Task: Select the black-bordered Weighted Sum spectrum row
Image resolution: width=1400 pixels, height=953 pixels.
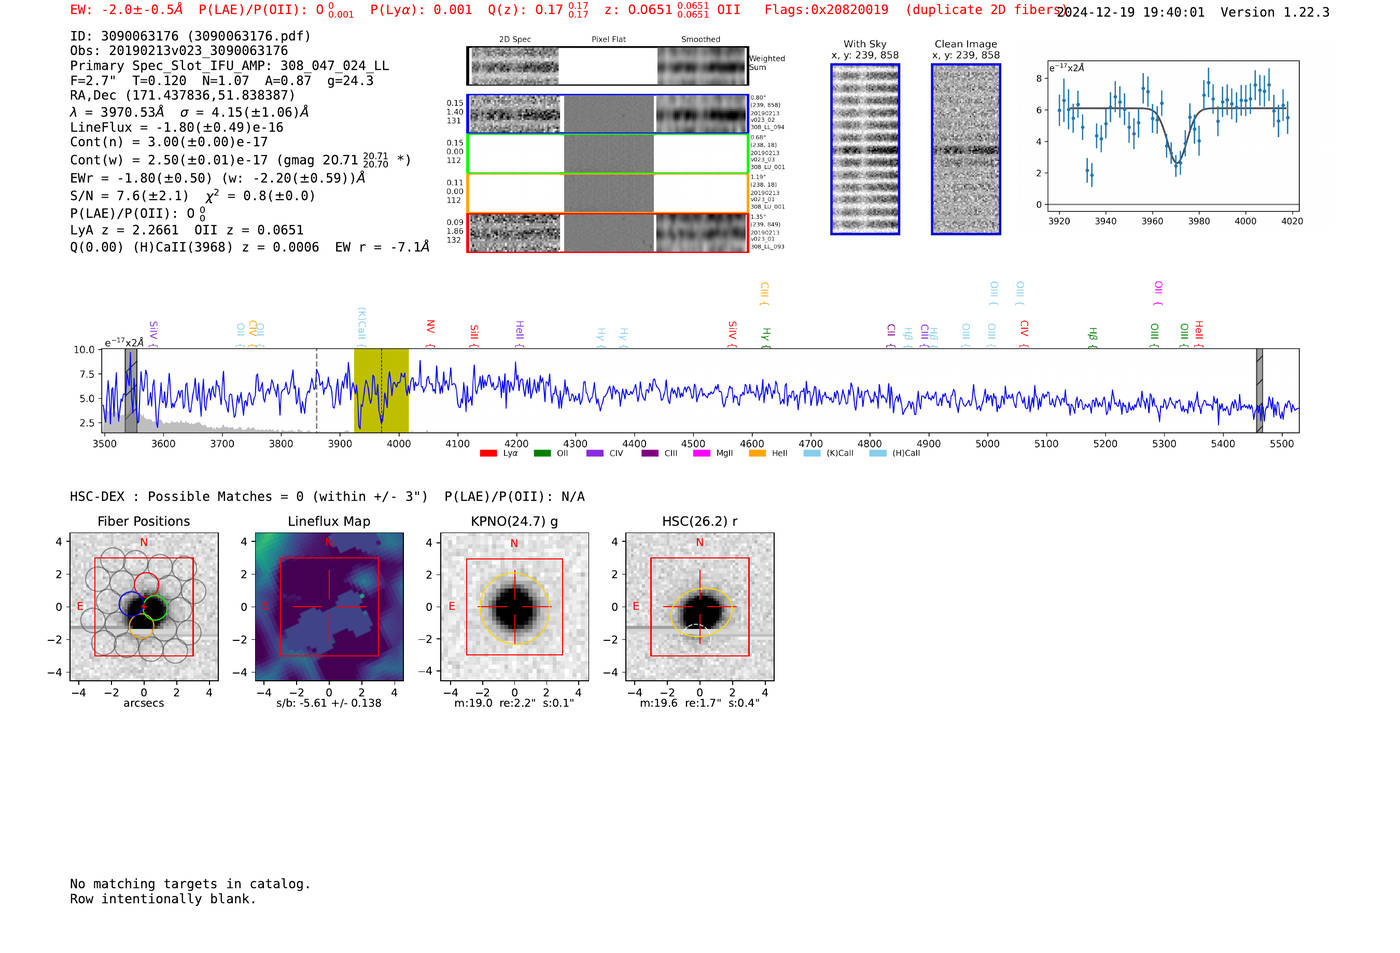Action: coord(607,66)
